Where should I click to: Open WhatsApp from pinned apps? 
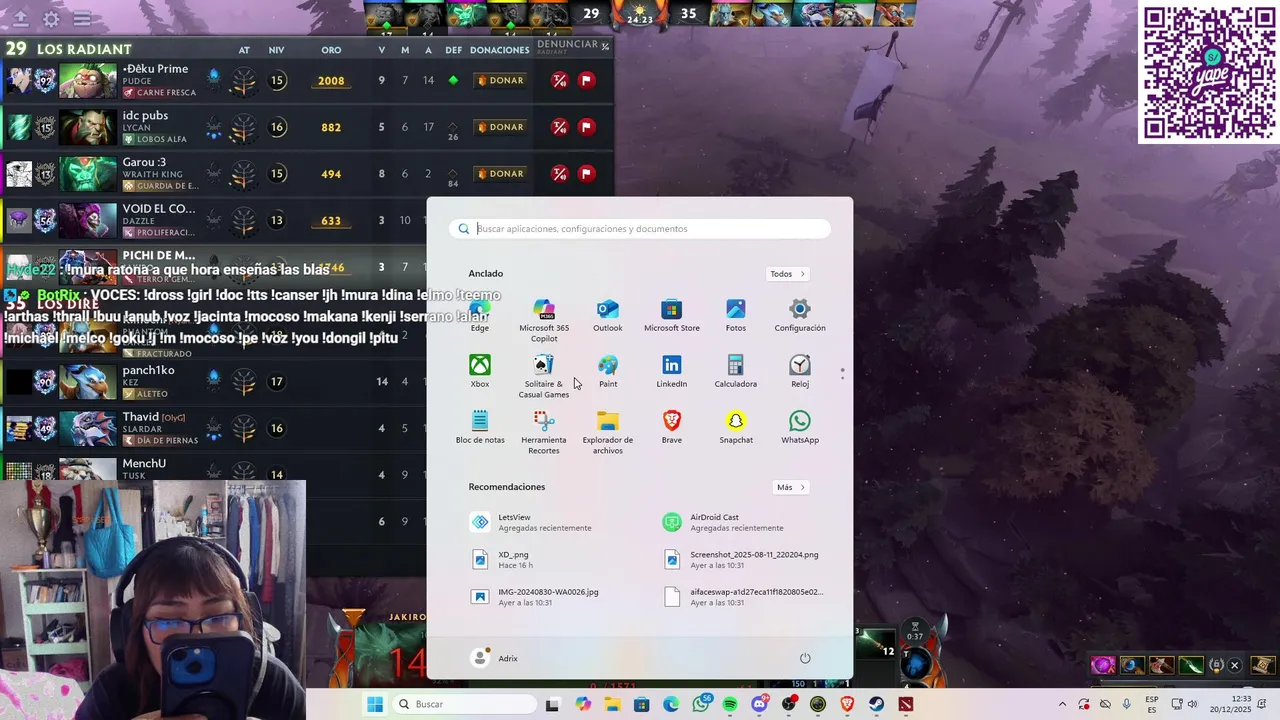click(800, 428)
